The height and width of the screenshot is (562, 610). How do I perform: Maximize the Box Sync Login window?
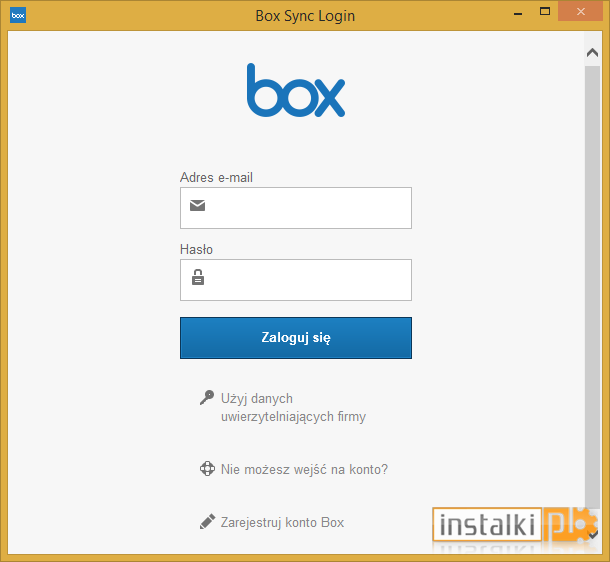(x=545, y=12)
